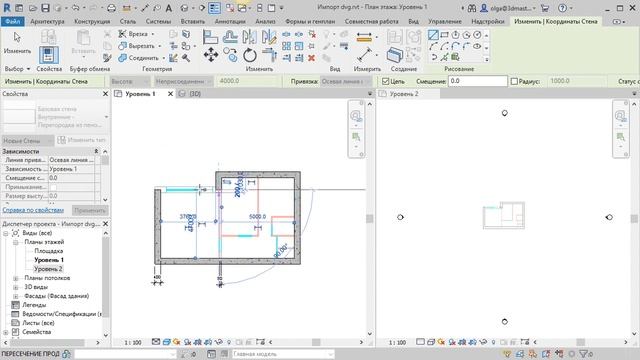Open the Autodesk App Store cart icon
640x360 pixels.
tap(544, 8)
